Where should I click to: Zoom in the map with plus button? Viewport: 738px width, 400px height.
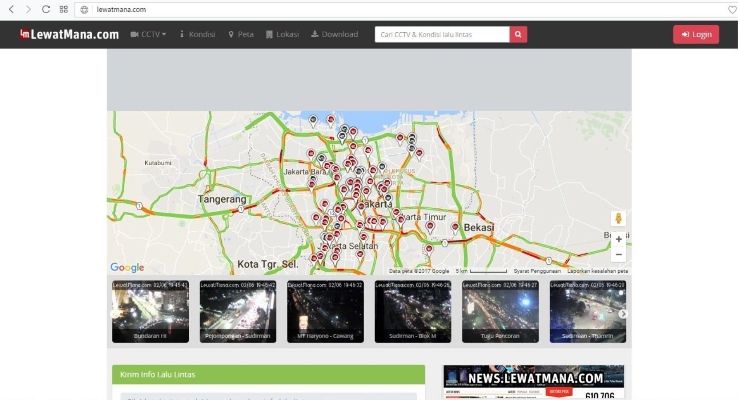pyautogui.click(x=618, y=239)
